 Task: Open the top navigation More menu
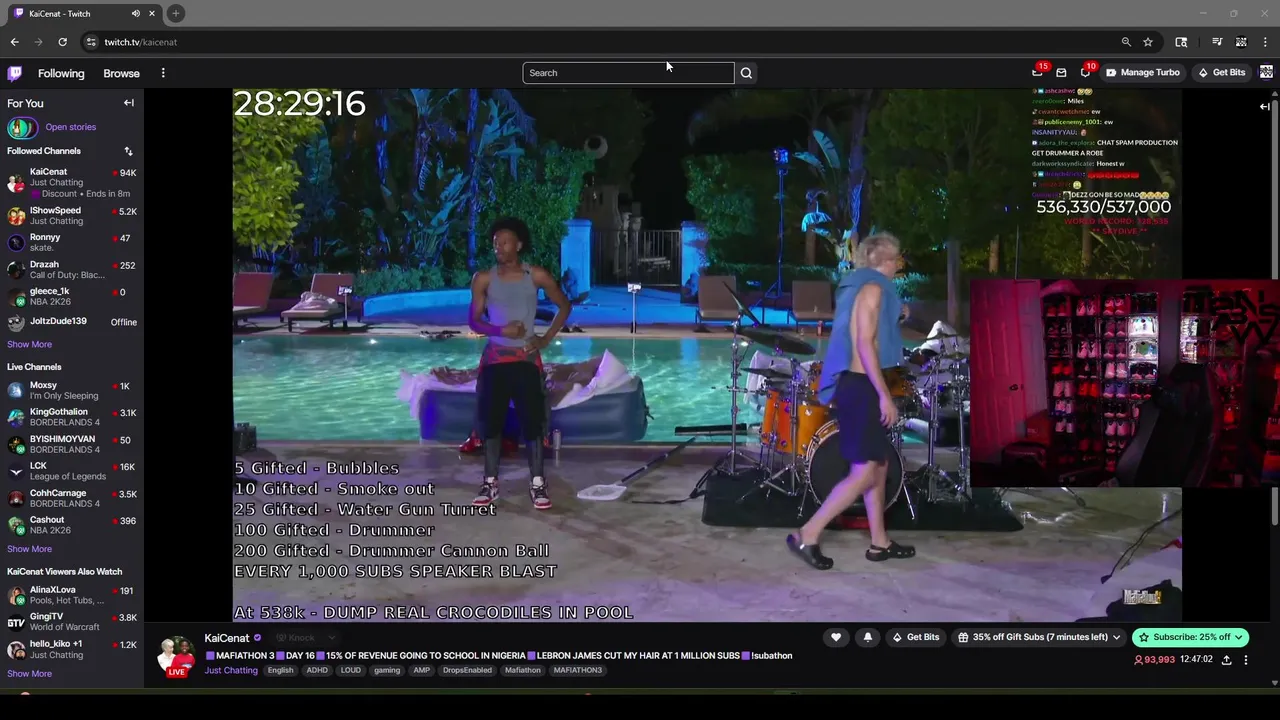pos(163,73)
